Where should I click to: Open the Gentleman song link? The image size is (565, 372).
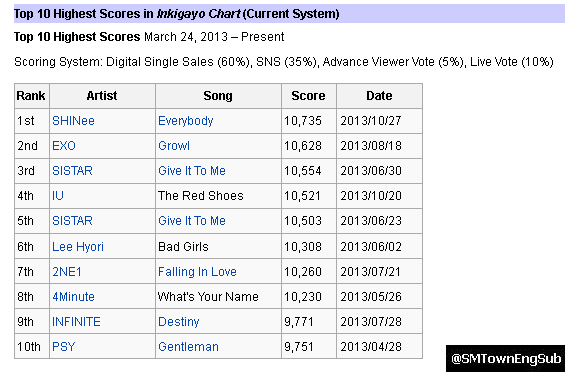click(x=188, y=346)
